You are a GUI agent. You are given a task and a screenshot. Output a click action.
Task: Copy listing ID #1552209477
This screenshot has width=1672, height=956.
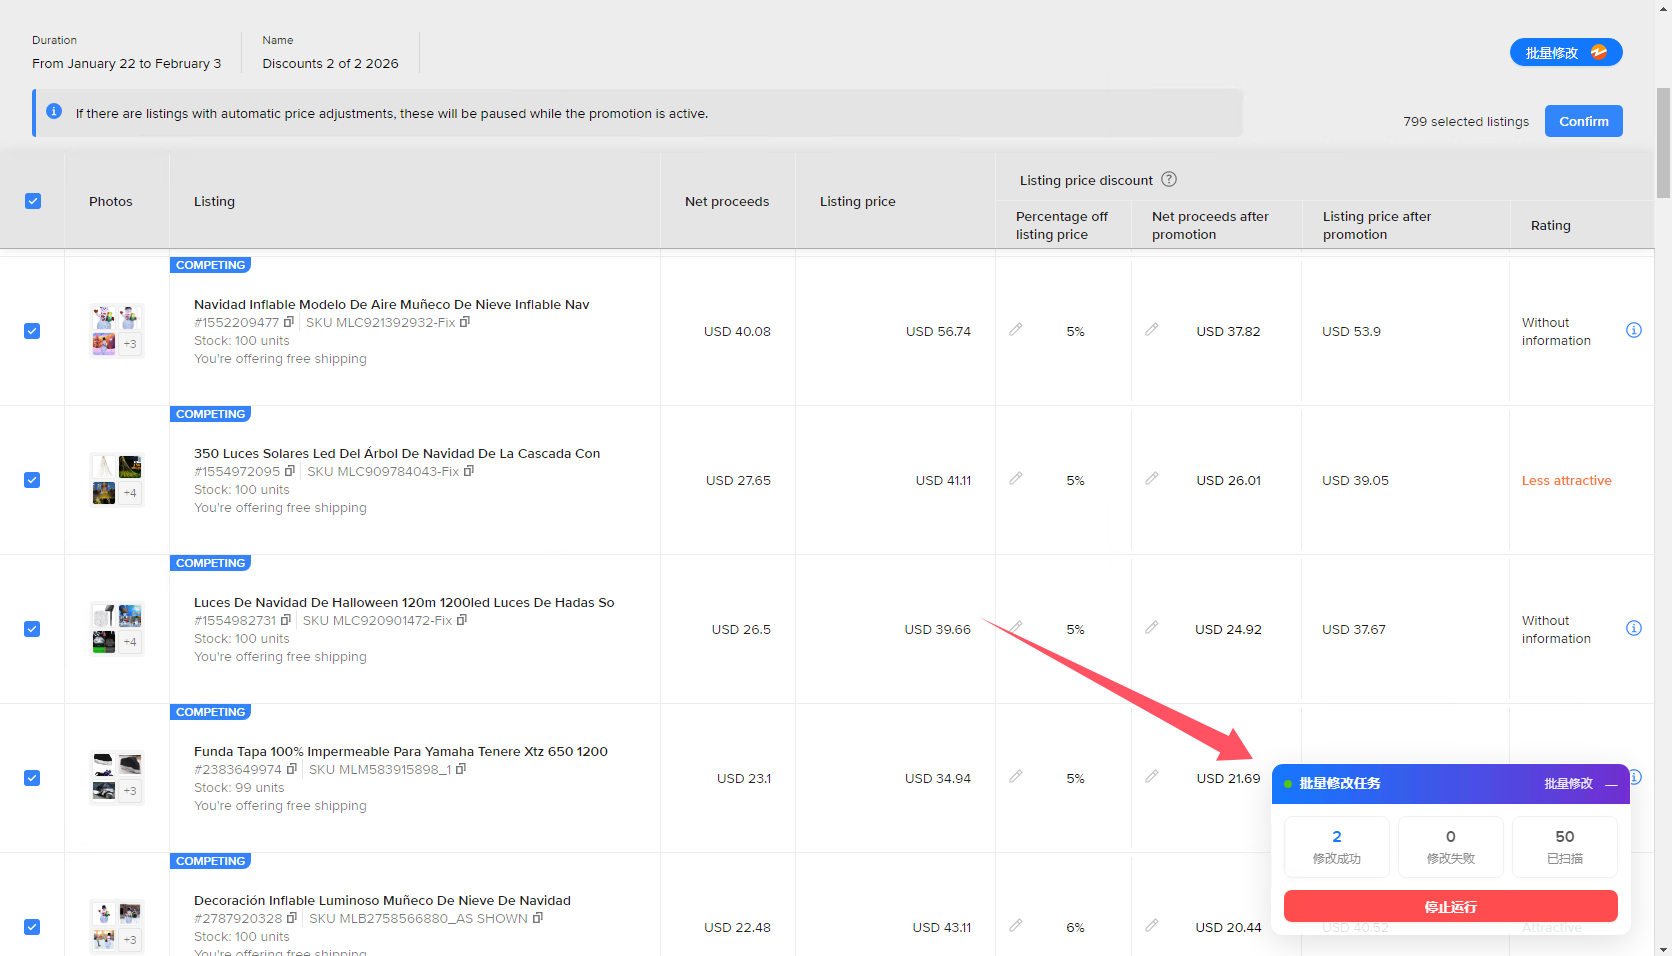(289, 322)
